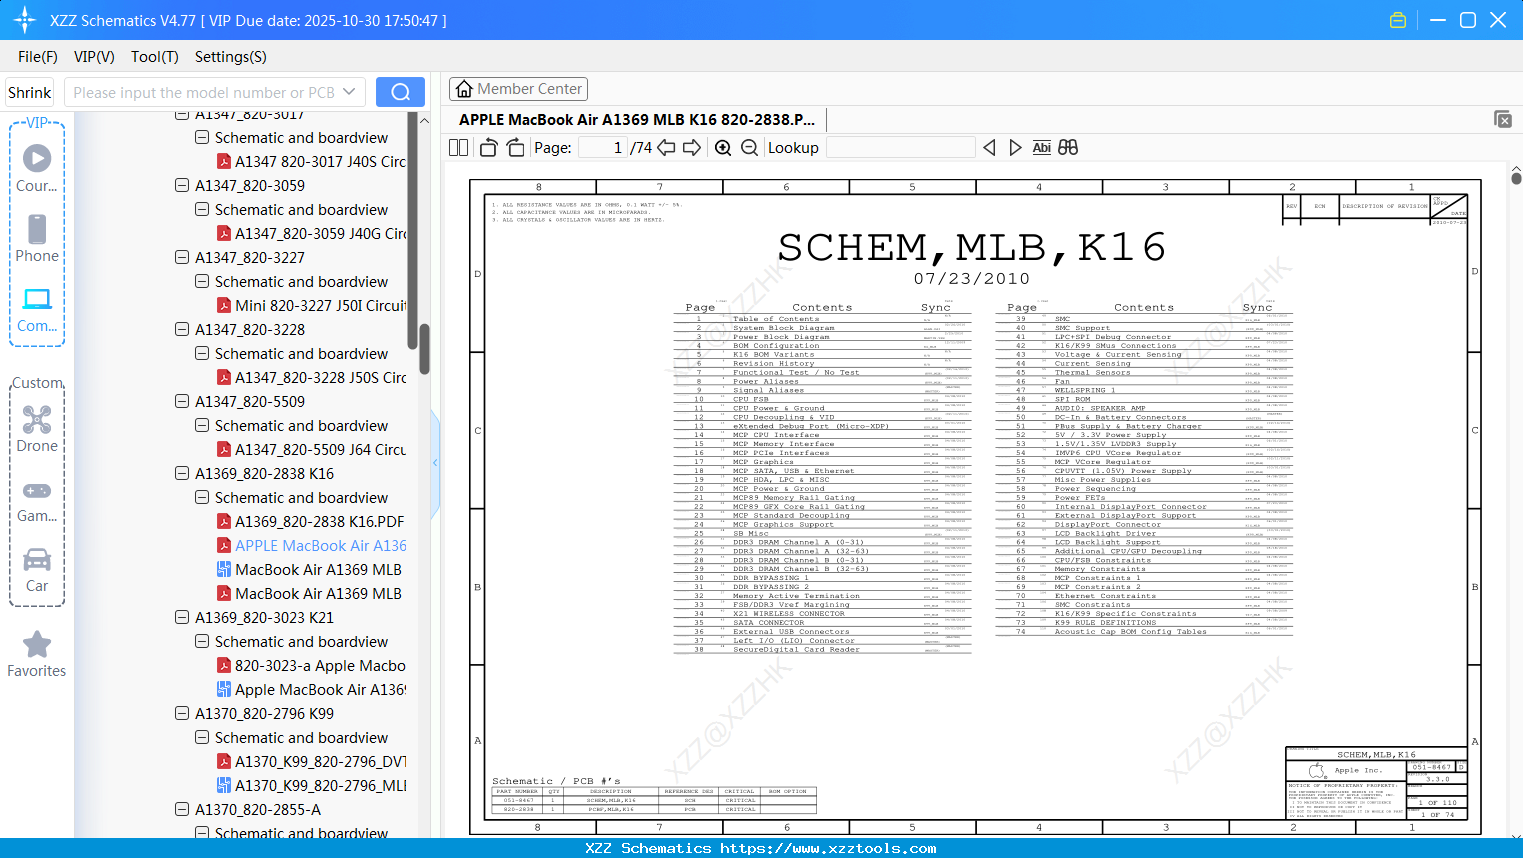Collapse the A1369_820-3023 K21 tree node
Viewport: 1523px width, 858px height.
tap(182, 617)
